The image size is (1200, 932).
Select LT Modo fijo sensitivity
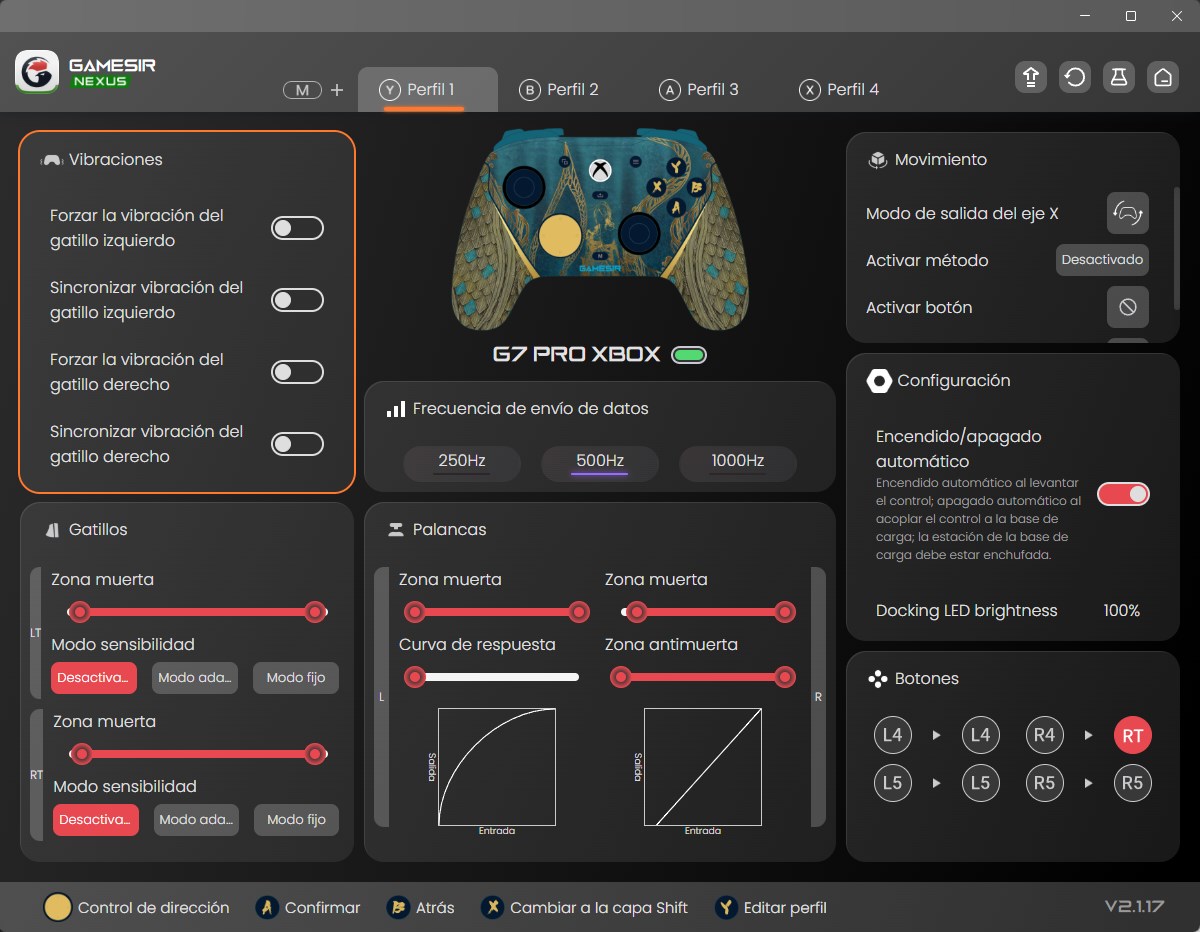(x=296, y=678)
